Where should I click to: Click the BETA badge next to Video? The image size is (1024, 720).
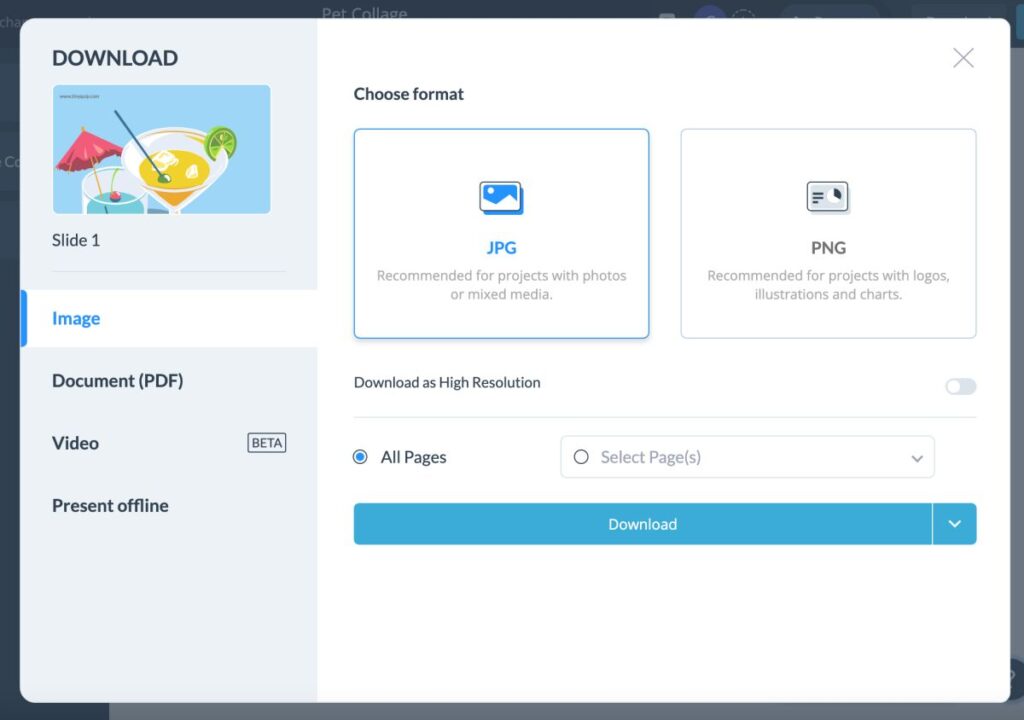[267, 443]
